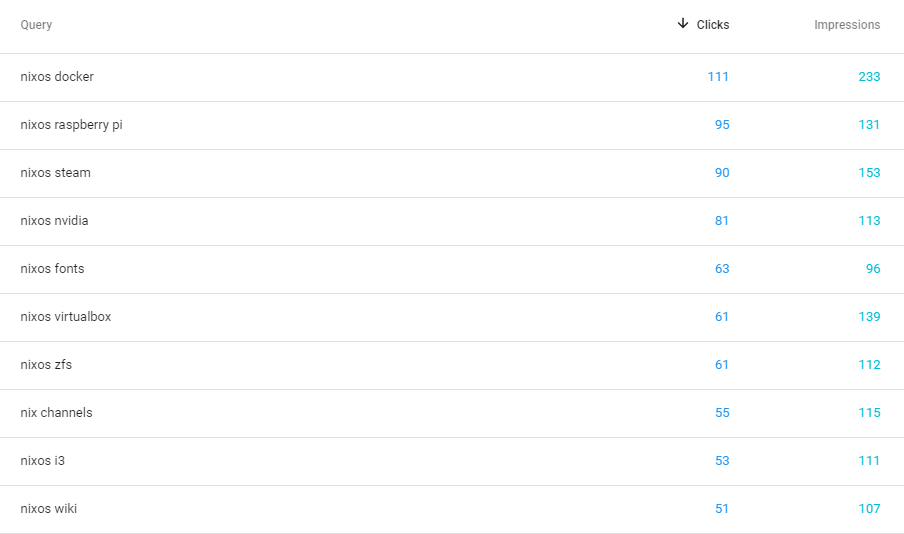Click the Query column header
Screen dimensions: 904x534
36,25
